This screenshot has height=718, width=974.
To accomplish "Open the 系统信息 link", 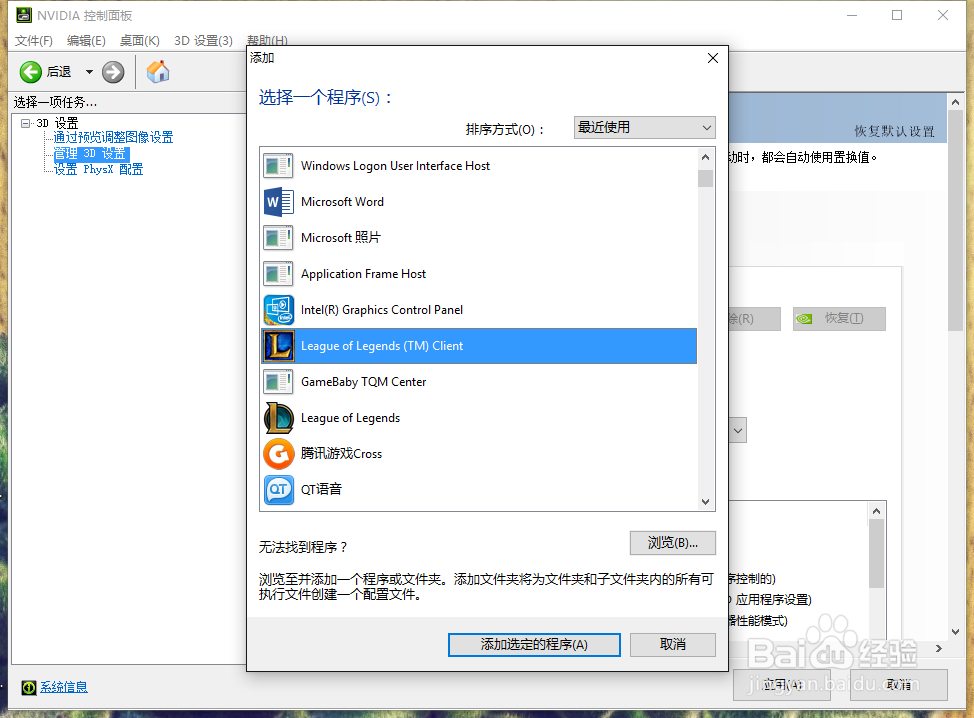I will (64, 687).
